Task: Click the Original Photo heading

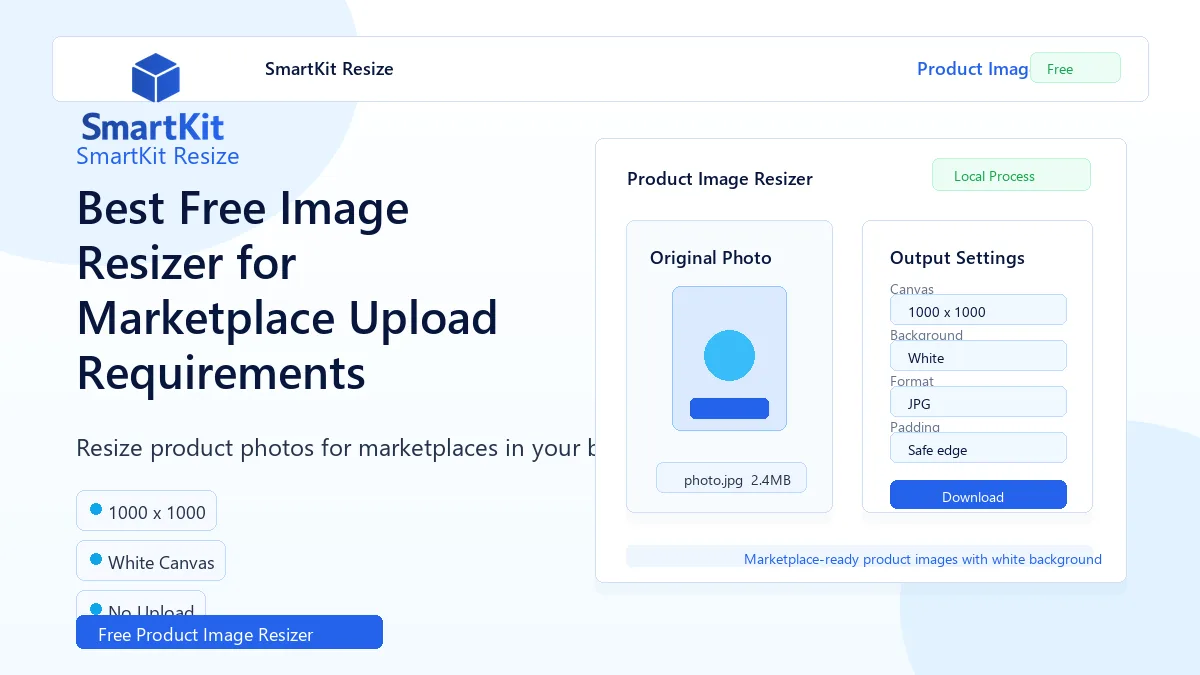Action: pos(711,258)
